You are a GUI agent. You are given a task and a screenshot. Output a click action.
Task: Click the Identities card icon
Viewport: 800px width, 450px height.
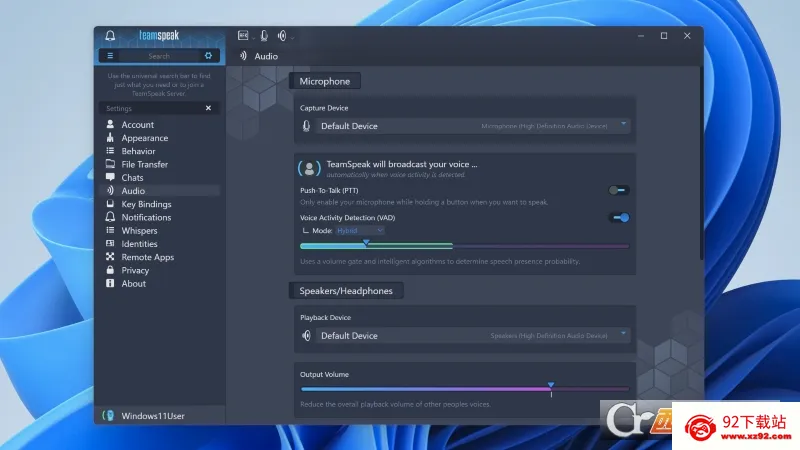[110, 243]
